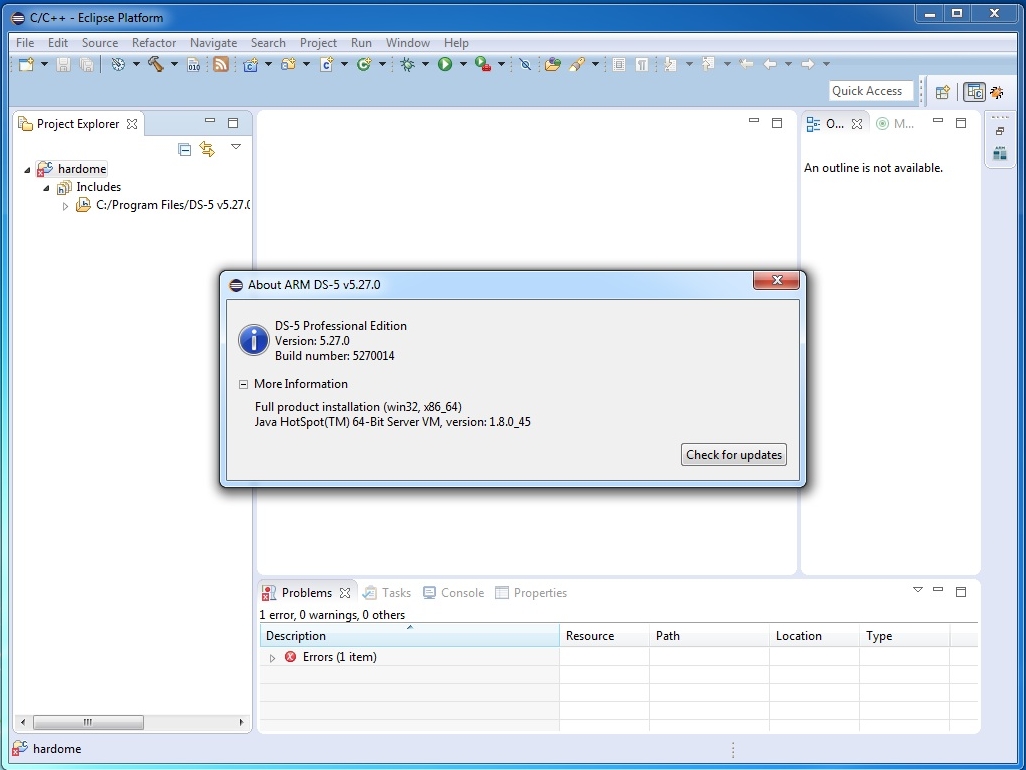Open the Search menu
The height and width of the screenshot is (770, 1026).
[x=268, y=43]
